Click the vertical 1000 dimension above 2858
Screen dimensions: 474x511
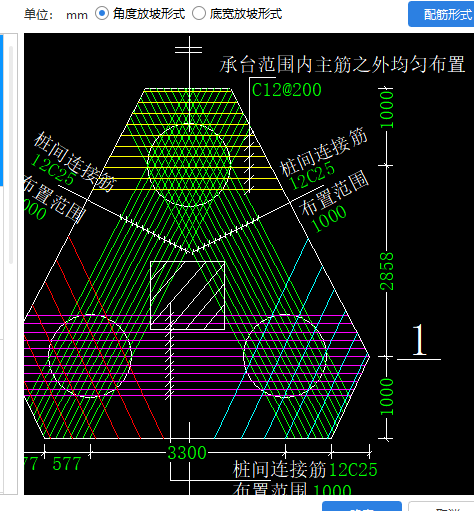click(x=387, y=110)
